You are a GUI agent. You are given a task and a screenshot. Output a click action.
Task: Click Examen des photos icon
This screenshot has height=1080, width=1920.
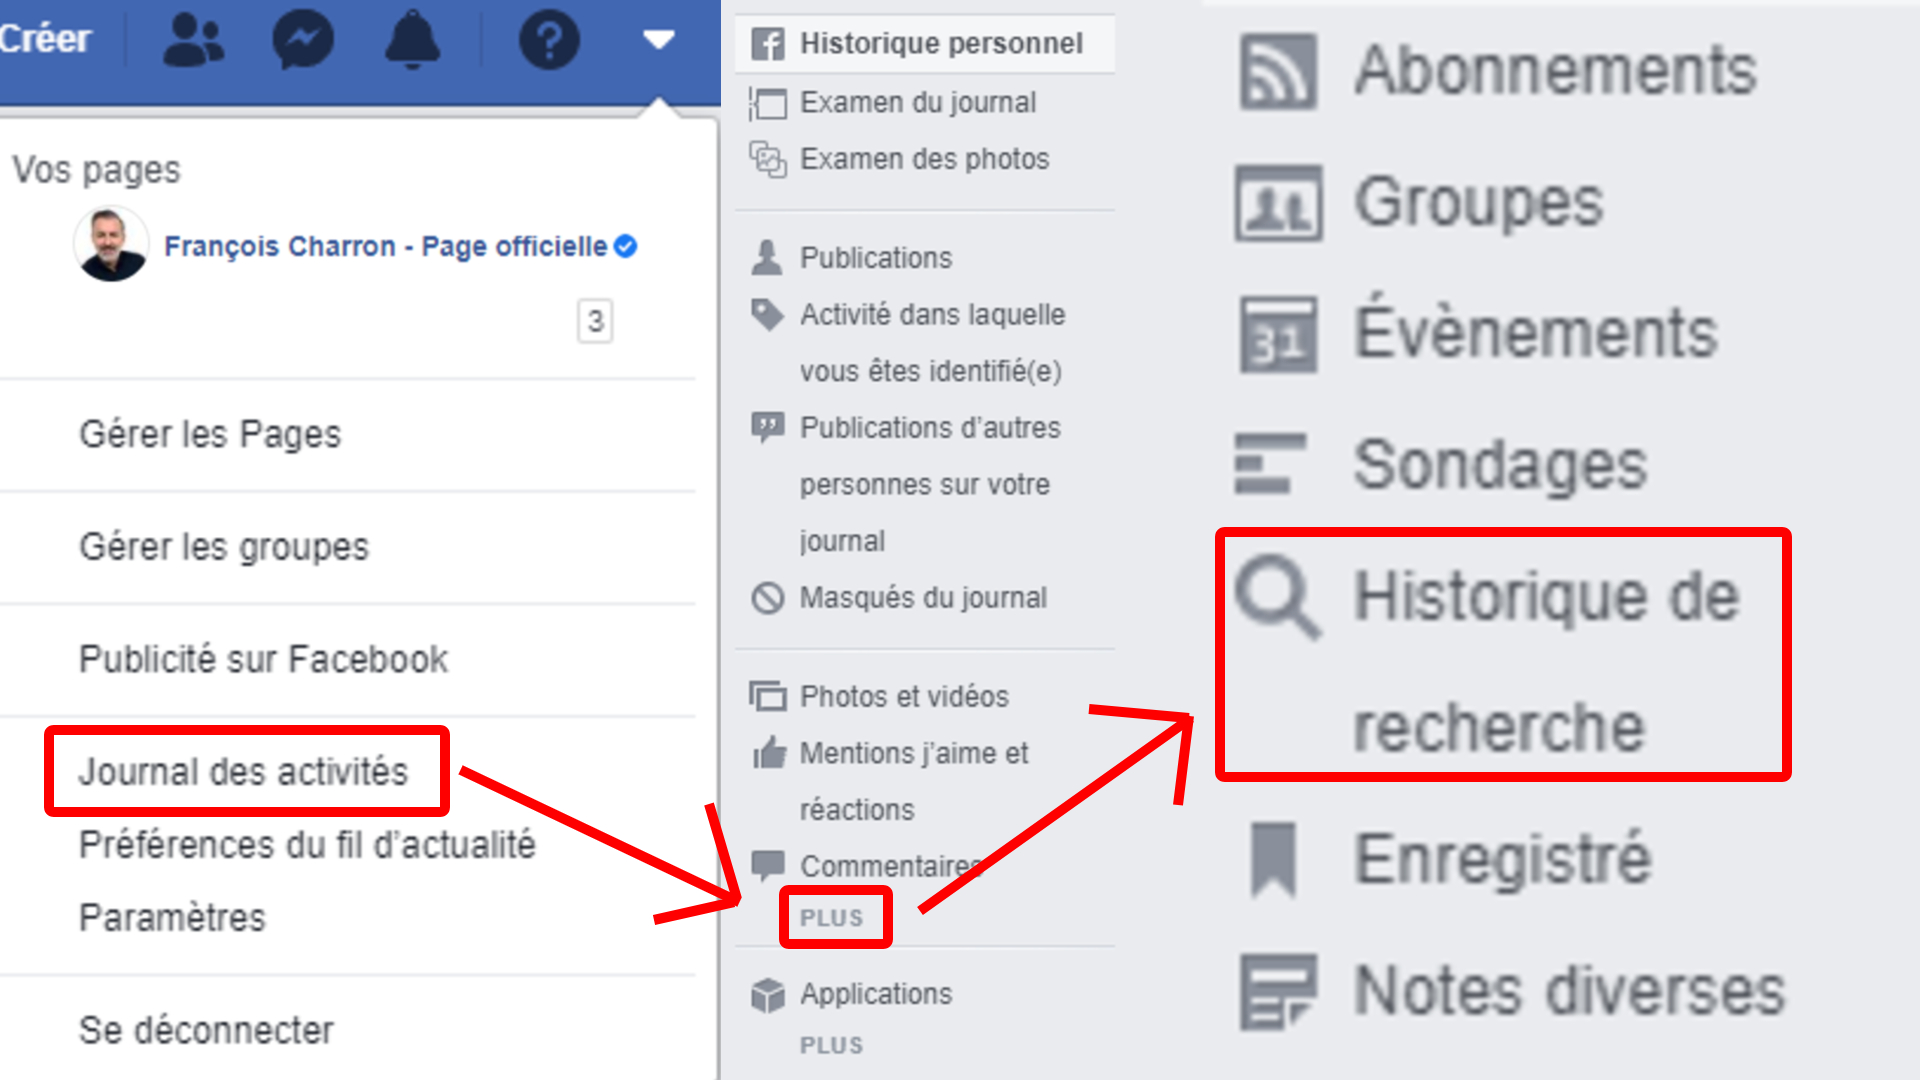(767, 159)
